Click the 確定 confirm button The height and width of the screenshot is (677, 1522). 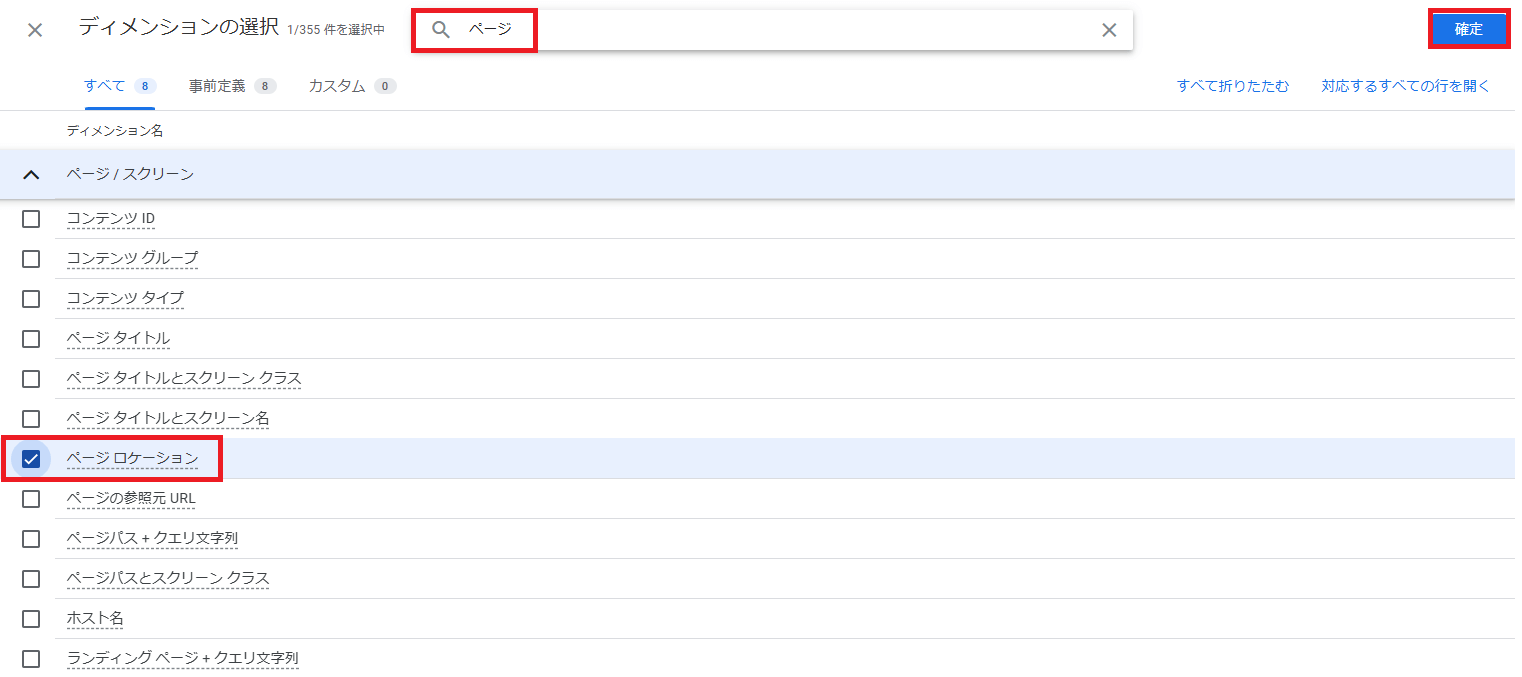pyautogui.click(x=1468, y=29)
